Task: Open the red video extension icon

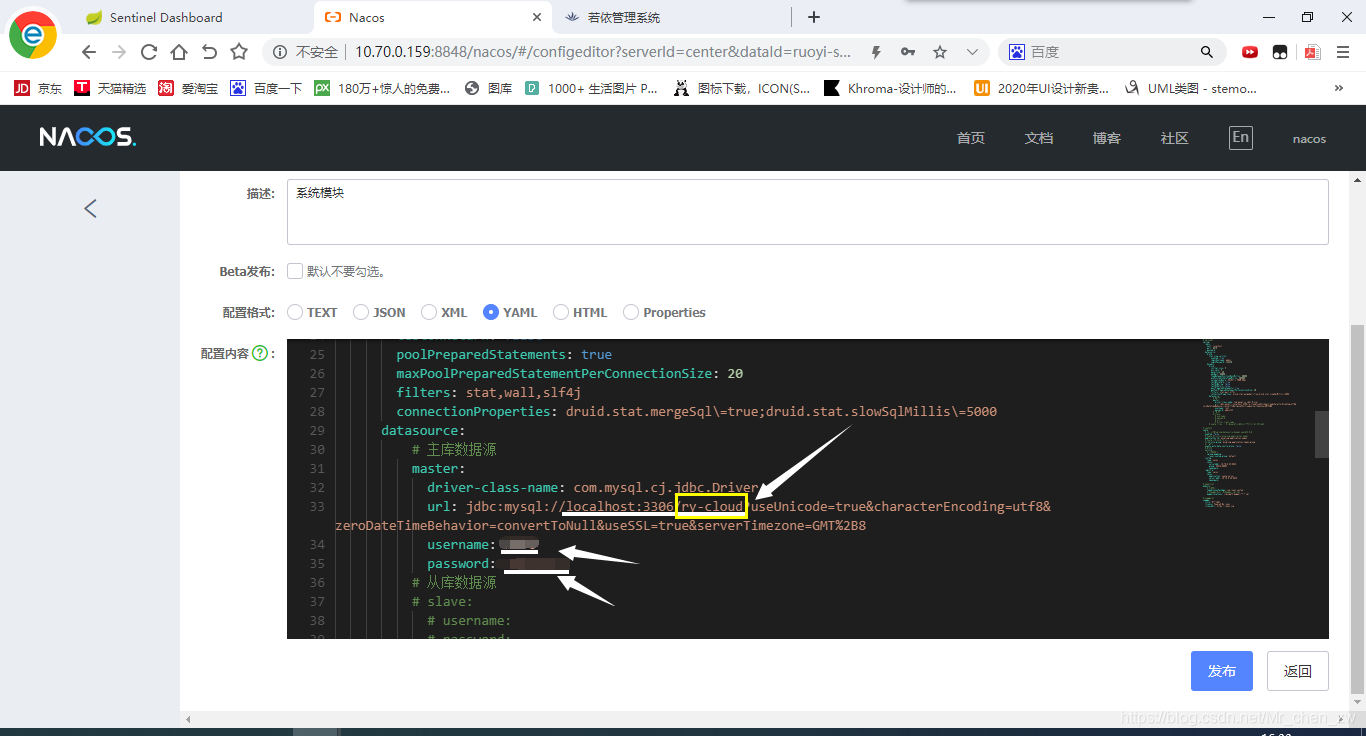Action: (1250, 52)
